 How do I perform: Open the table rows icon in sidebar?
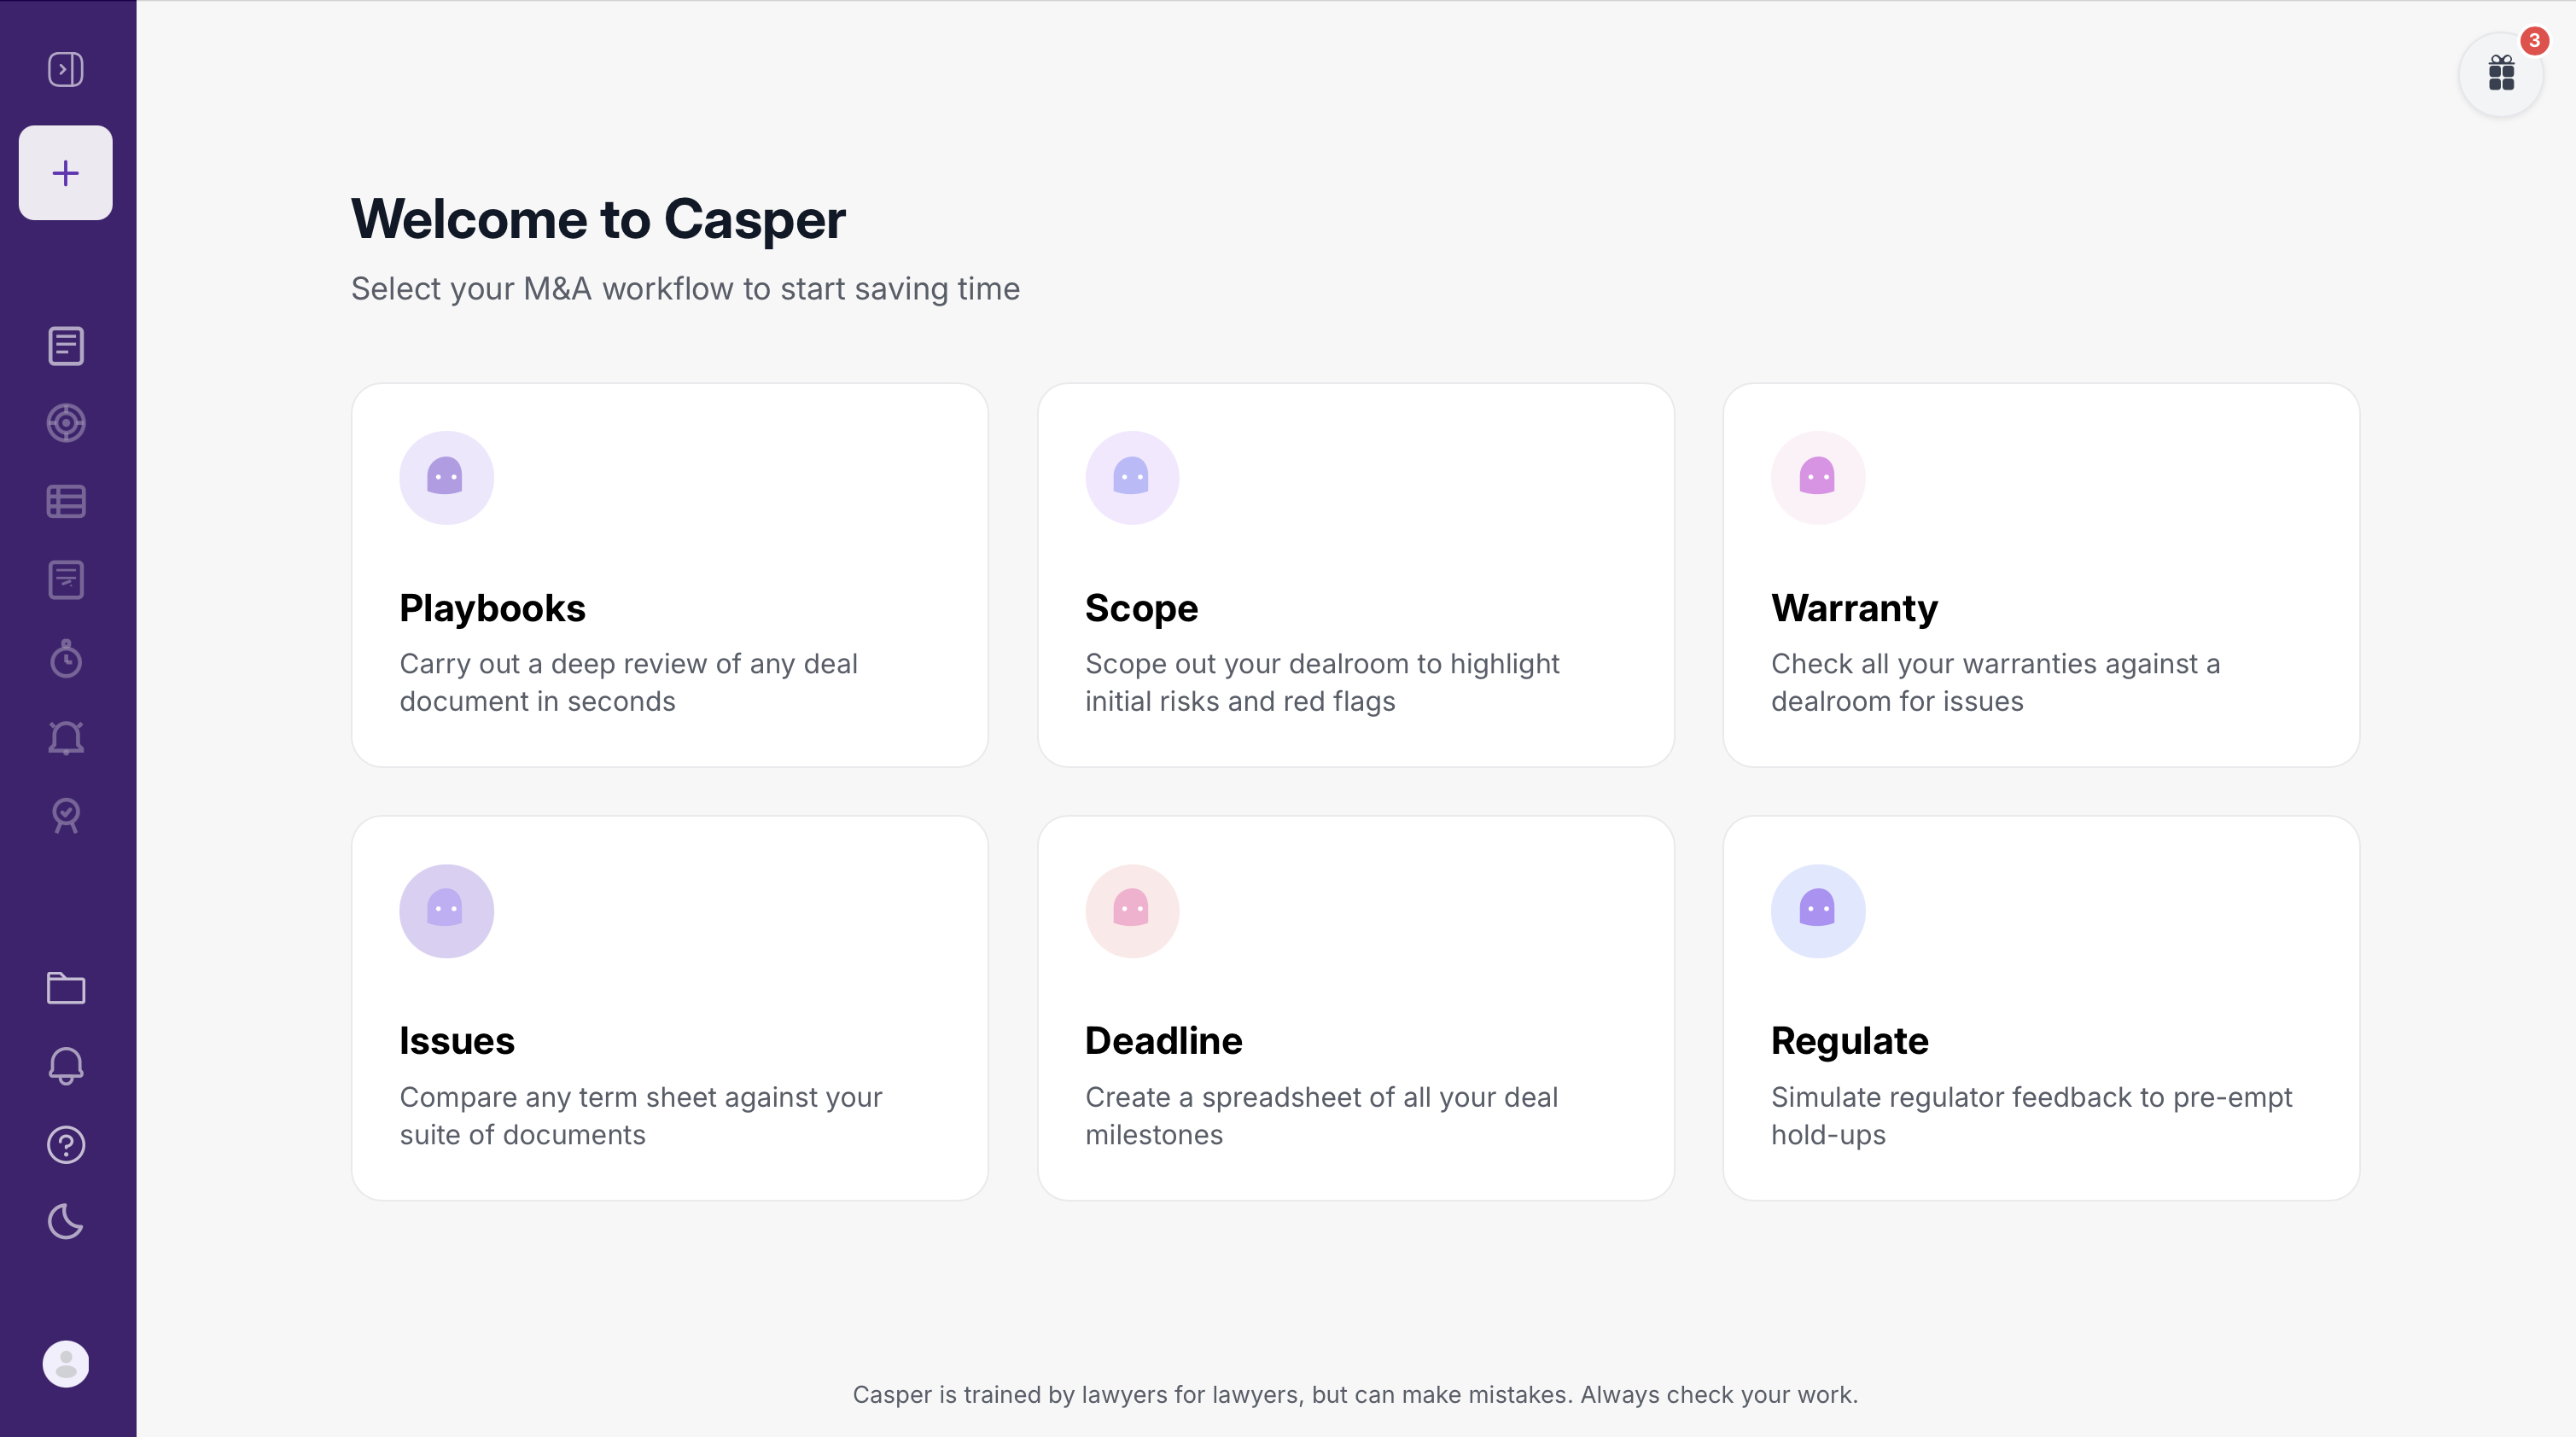pos(66,501)
